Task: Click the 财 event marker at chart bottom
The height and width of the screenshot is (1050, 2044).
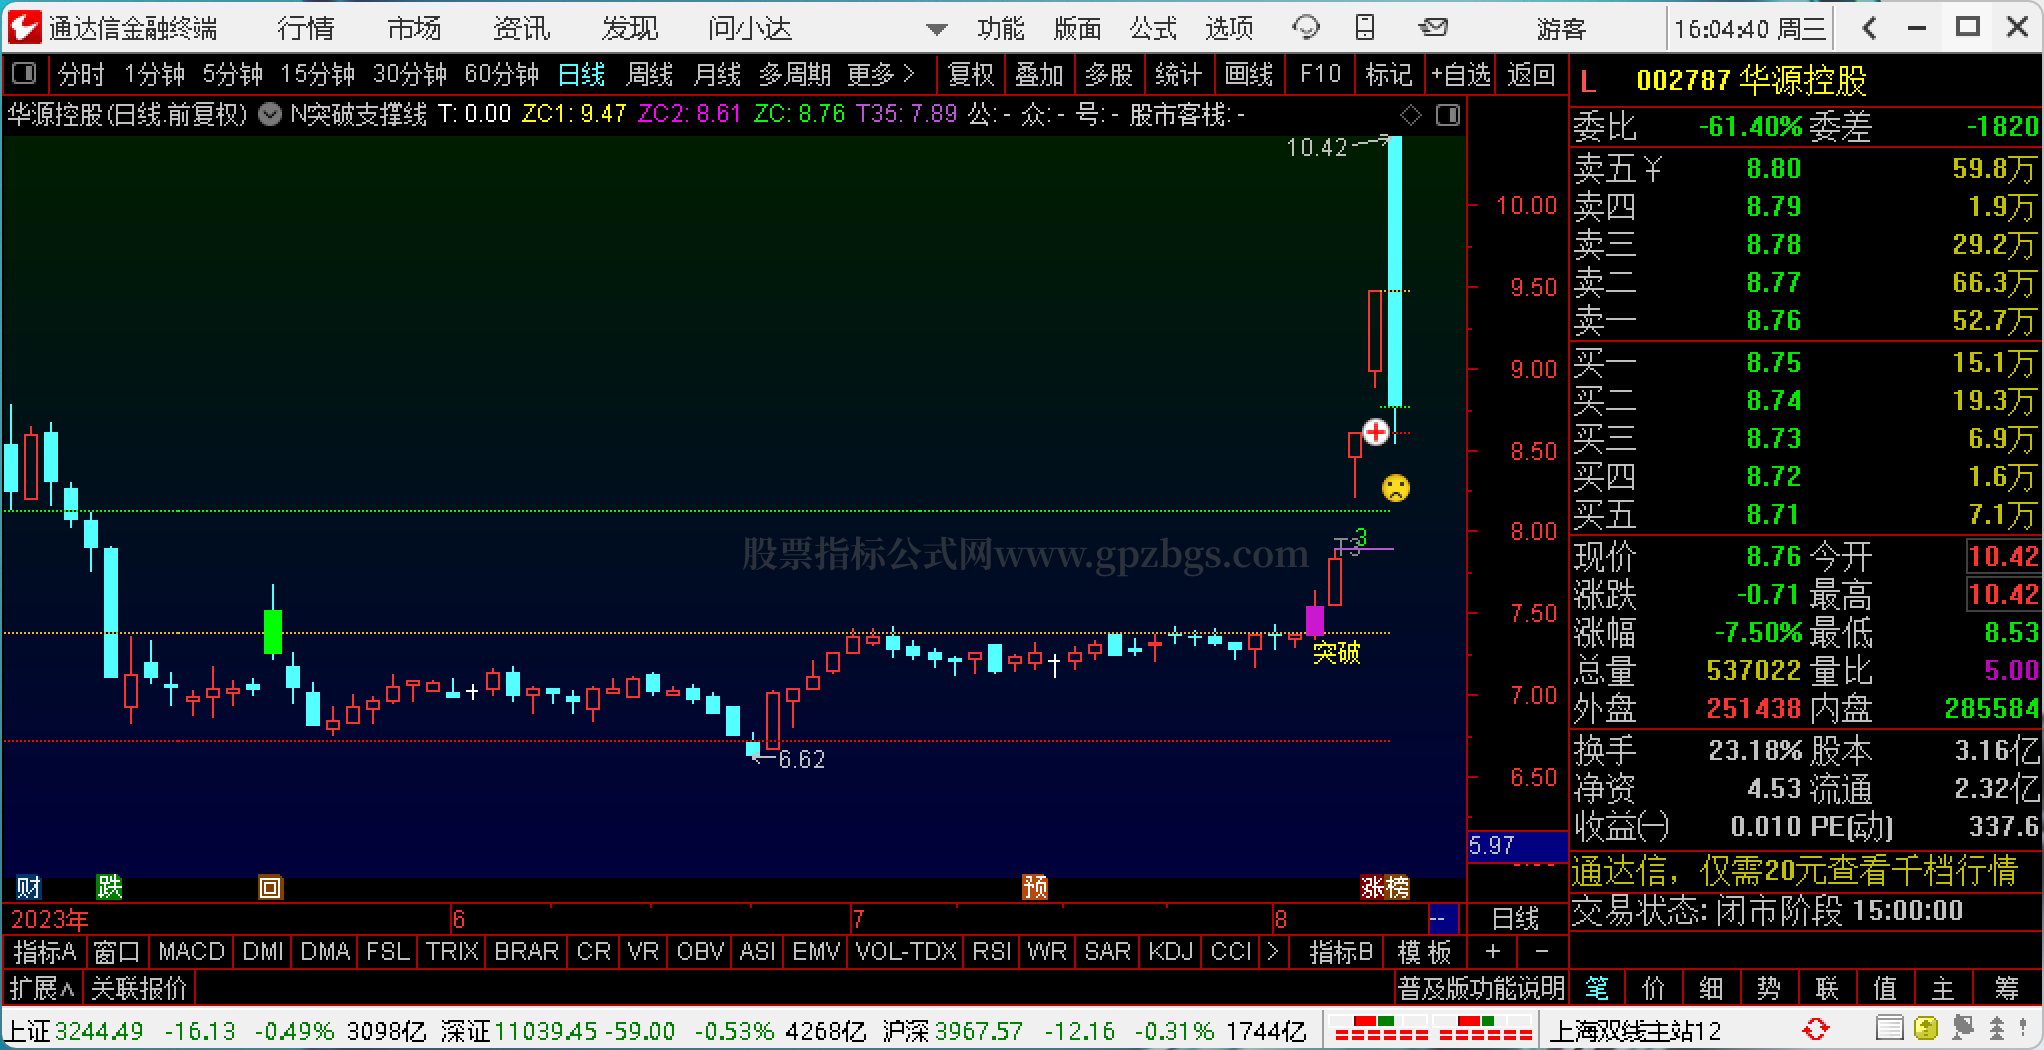Action: pos(28,887)
